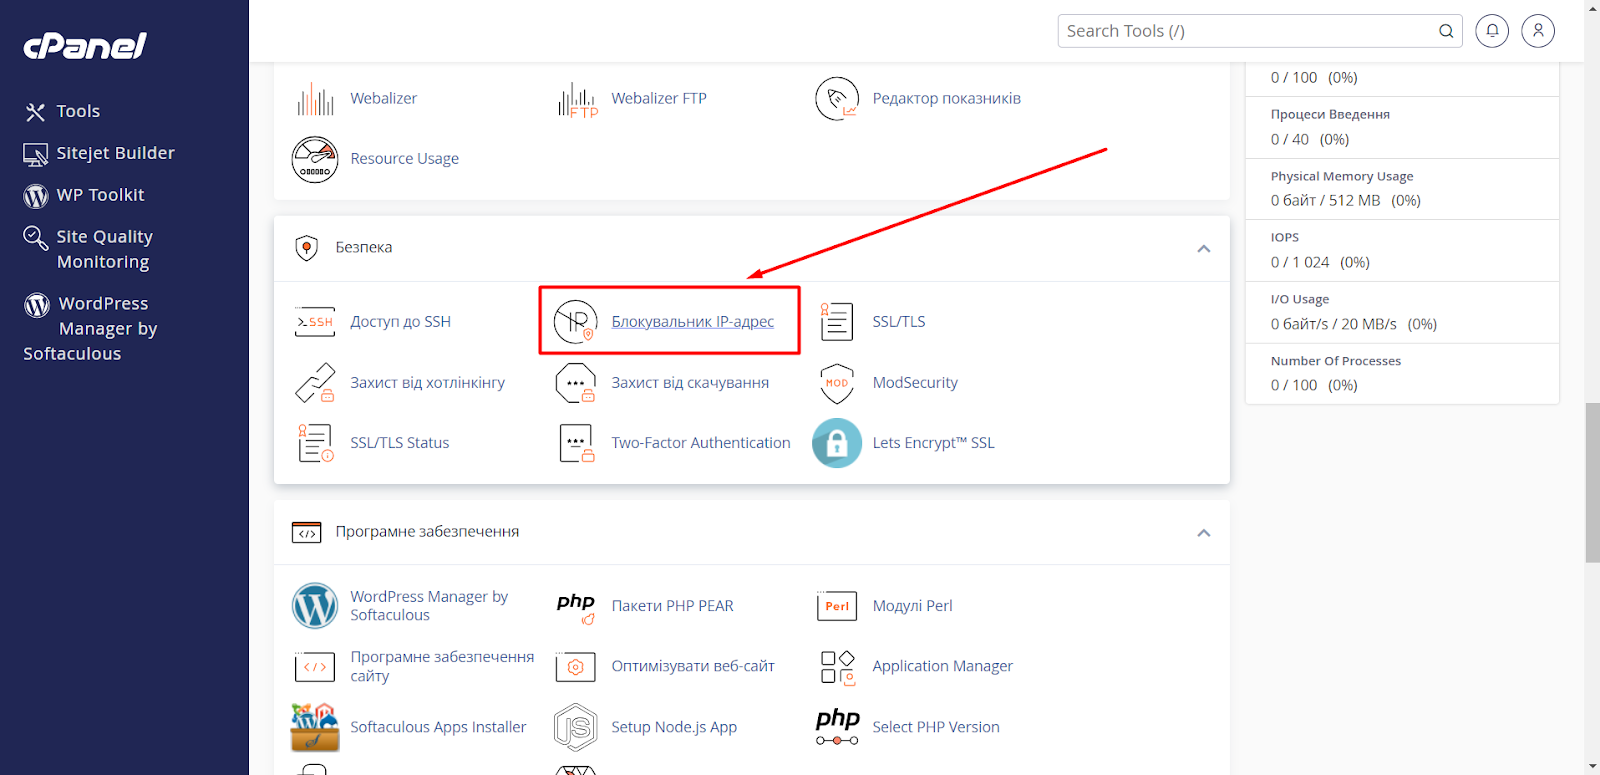The image size is (1600, 775).
Task: Open the SSL/TLS Status link
Action: click(x=400, y=443)
